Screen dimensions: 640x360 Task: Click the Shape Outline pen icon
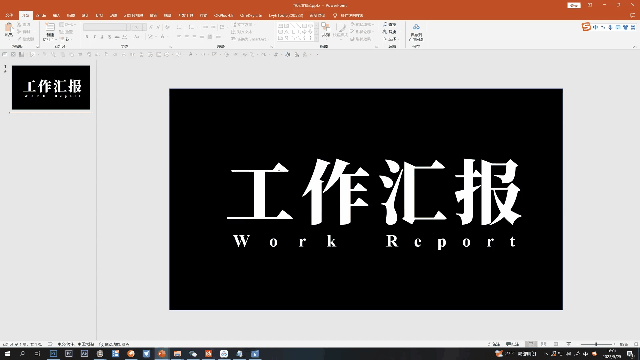click(353, 31)
